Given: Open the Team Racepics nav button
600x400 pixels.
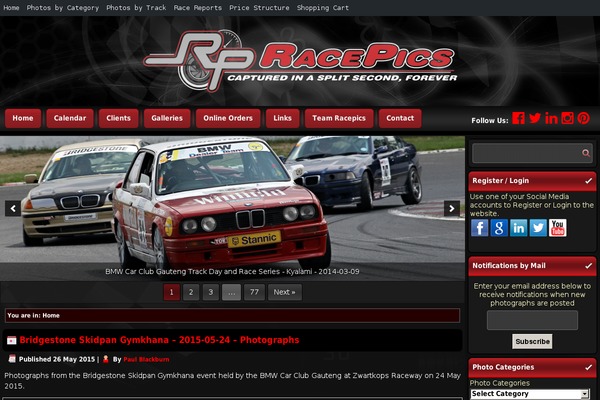Looking at the screenshot, I should click(339, 118).
